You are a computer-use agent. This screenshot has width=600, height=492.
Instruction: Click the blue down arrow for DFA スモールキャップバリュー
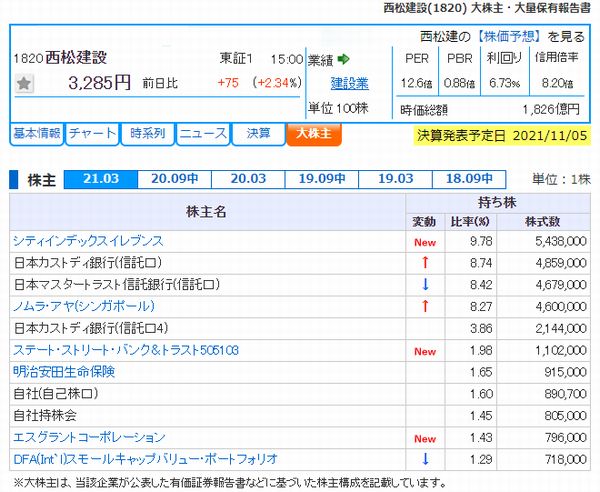pos(425,459)
